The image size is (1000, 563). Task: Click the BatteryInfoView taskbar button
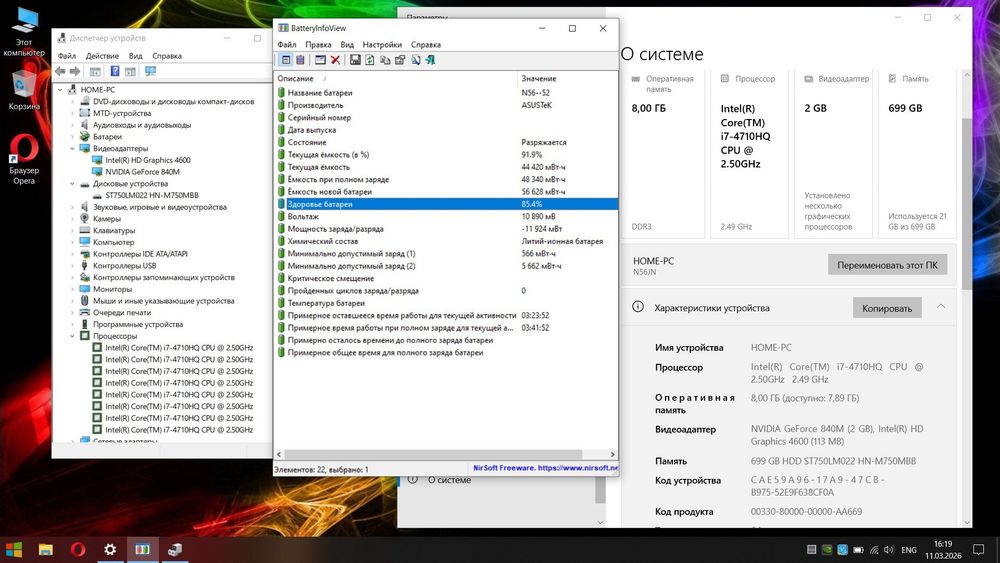[142, 549]
